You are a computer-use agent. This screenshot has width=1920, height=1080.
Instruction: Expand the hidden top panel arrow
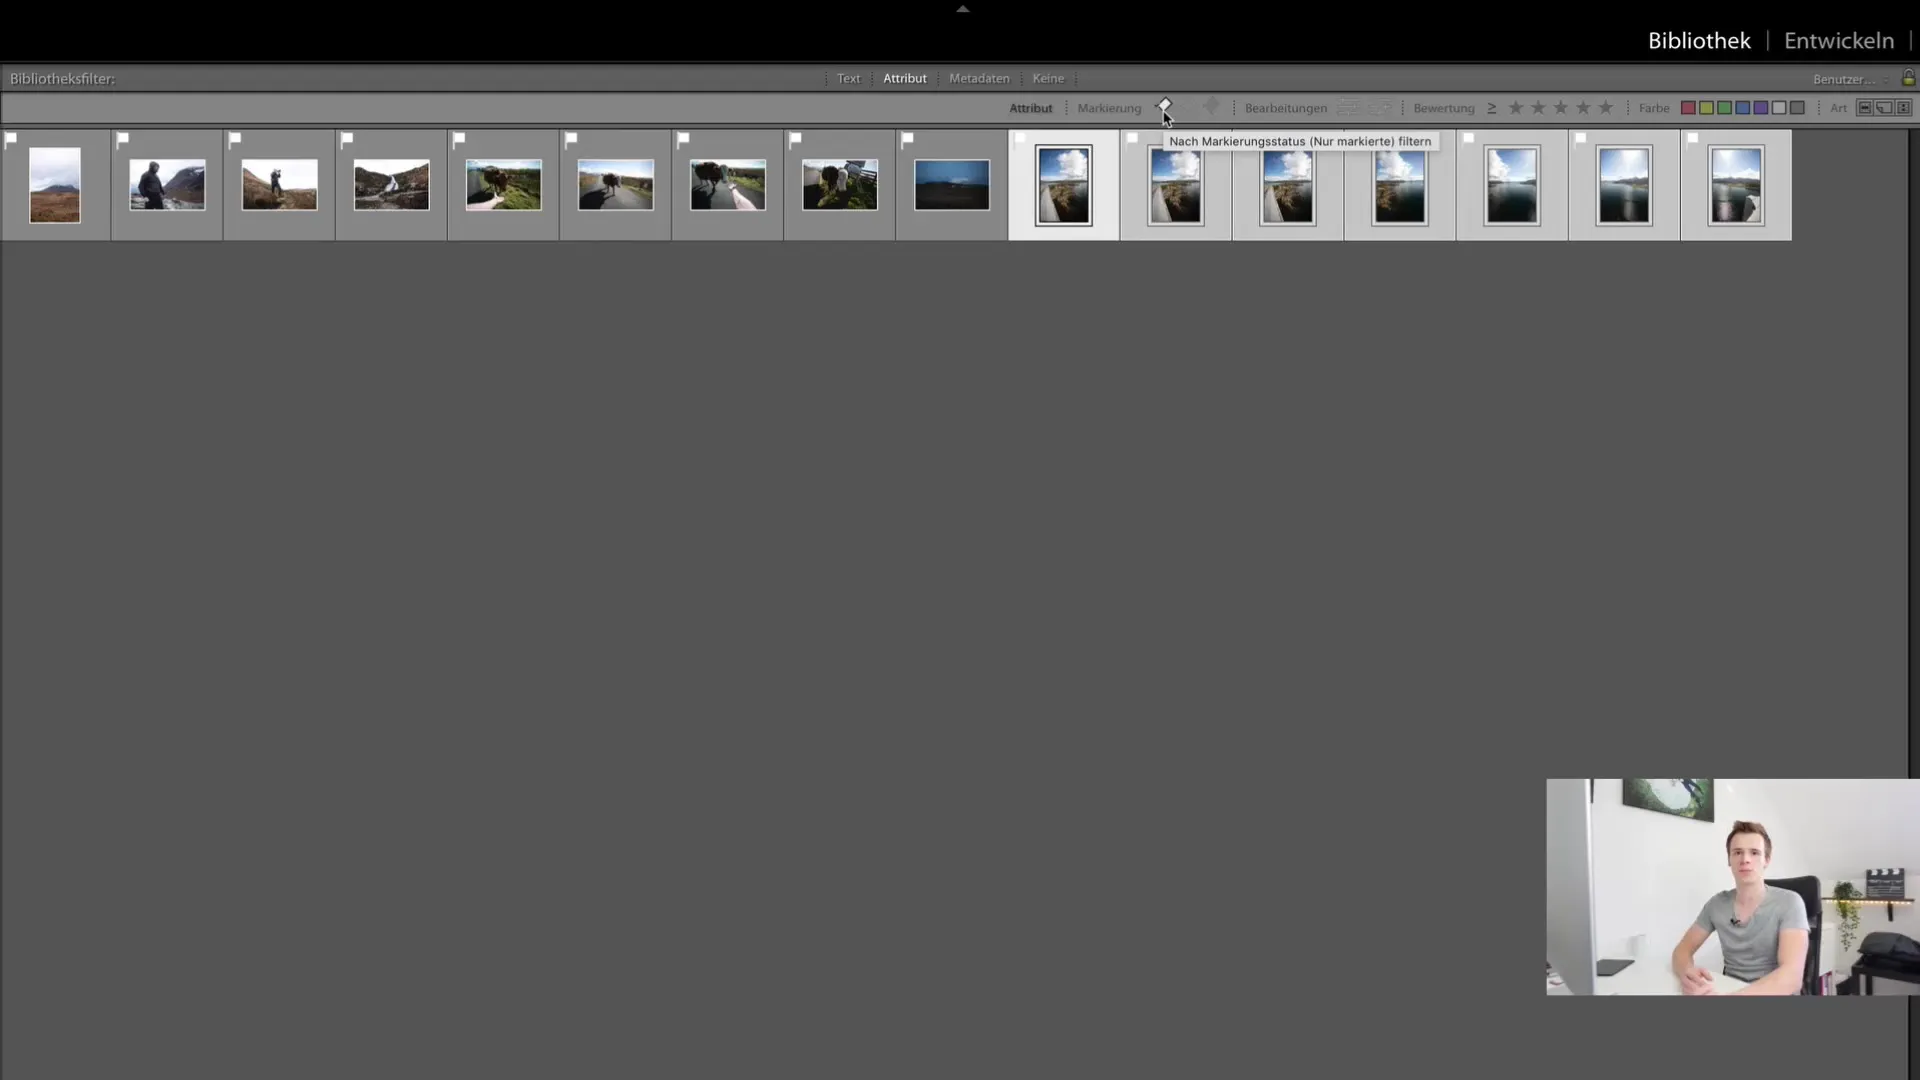(963, 9)
